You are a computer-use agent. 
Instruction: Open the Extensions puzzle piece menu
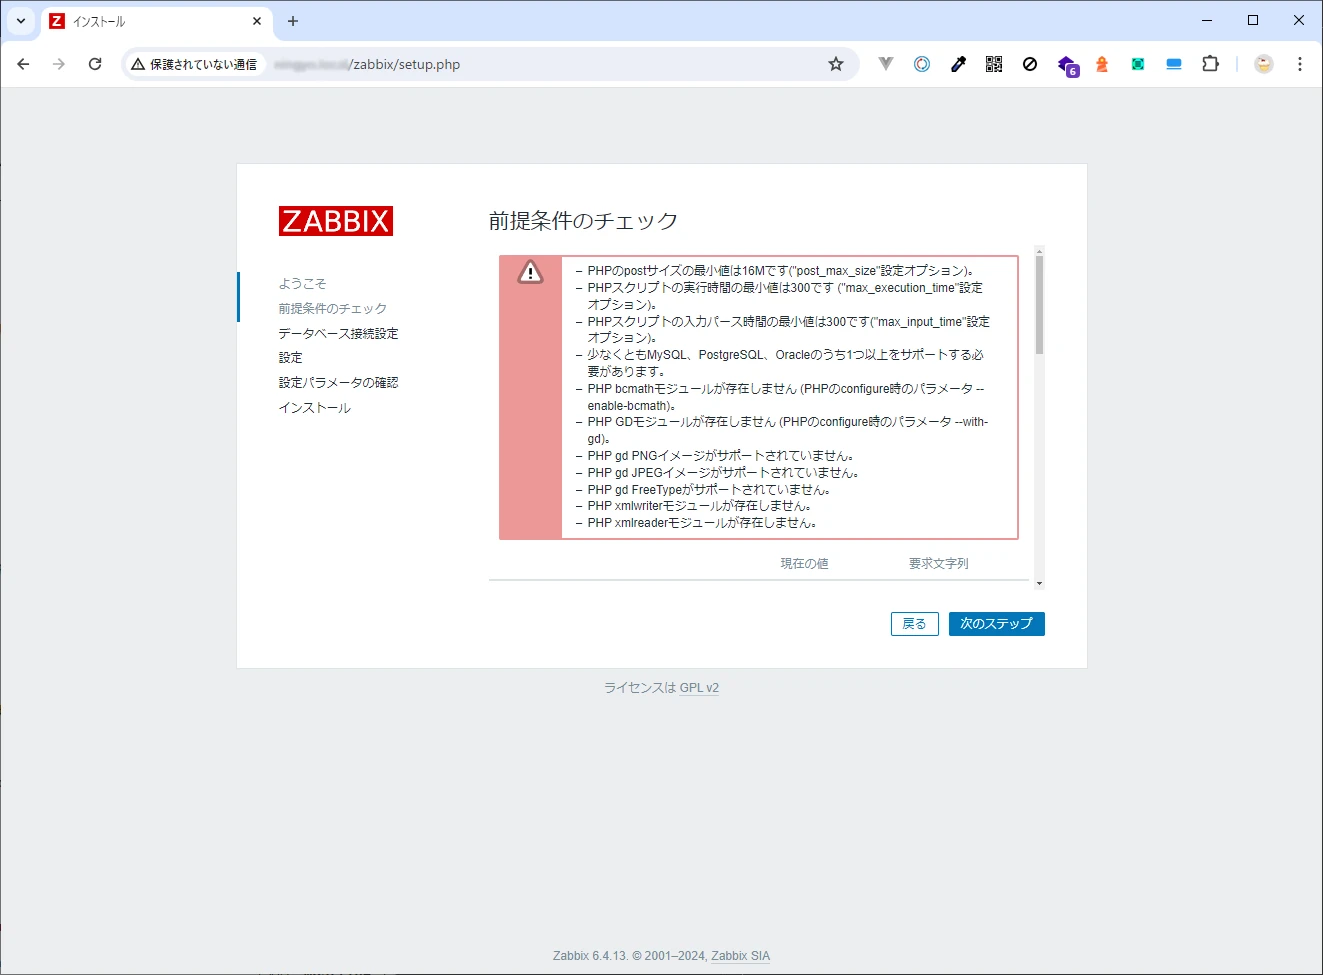(1210, 64)
